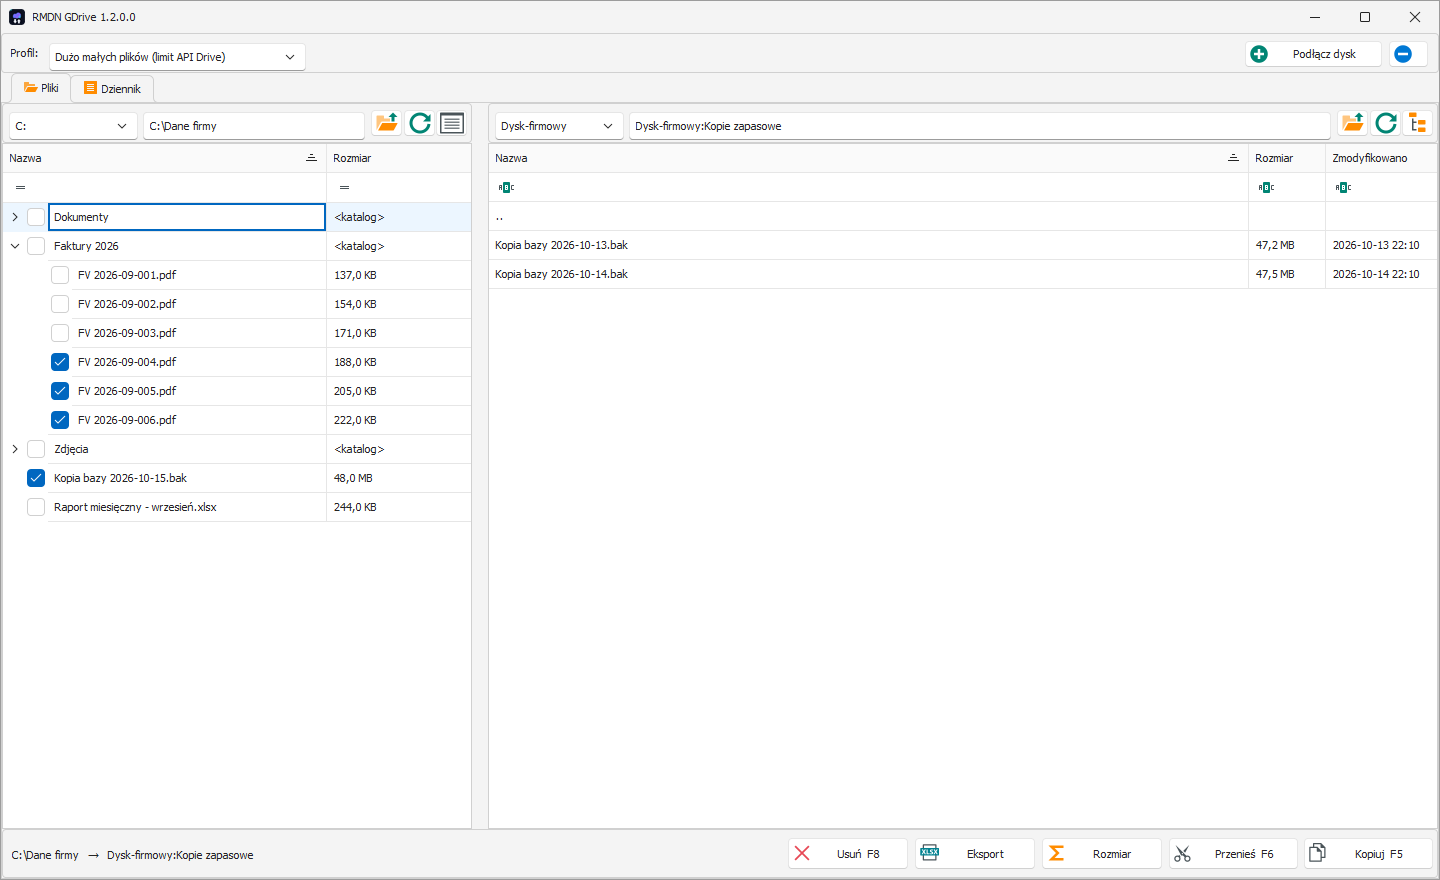Click the green plus connect-drive icon
This screenshot has height=880, width=1440.
click(1259, 54)
